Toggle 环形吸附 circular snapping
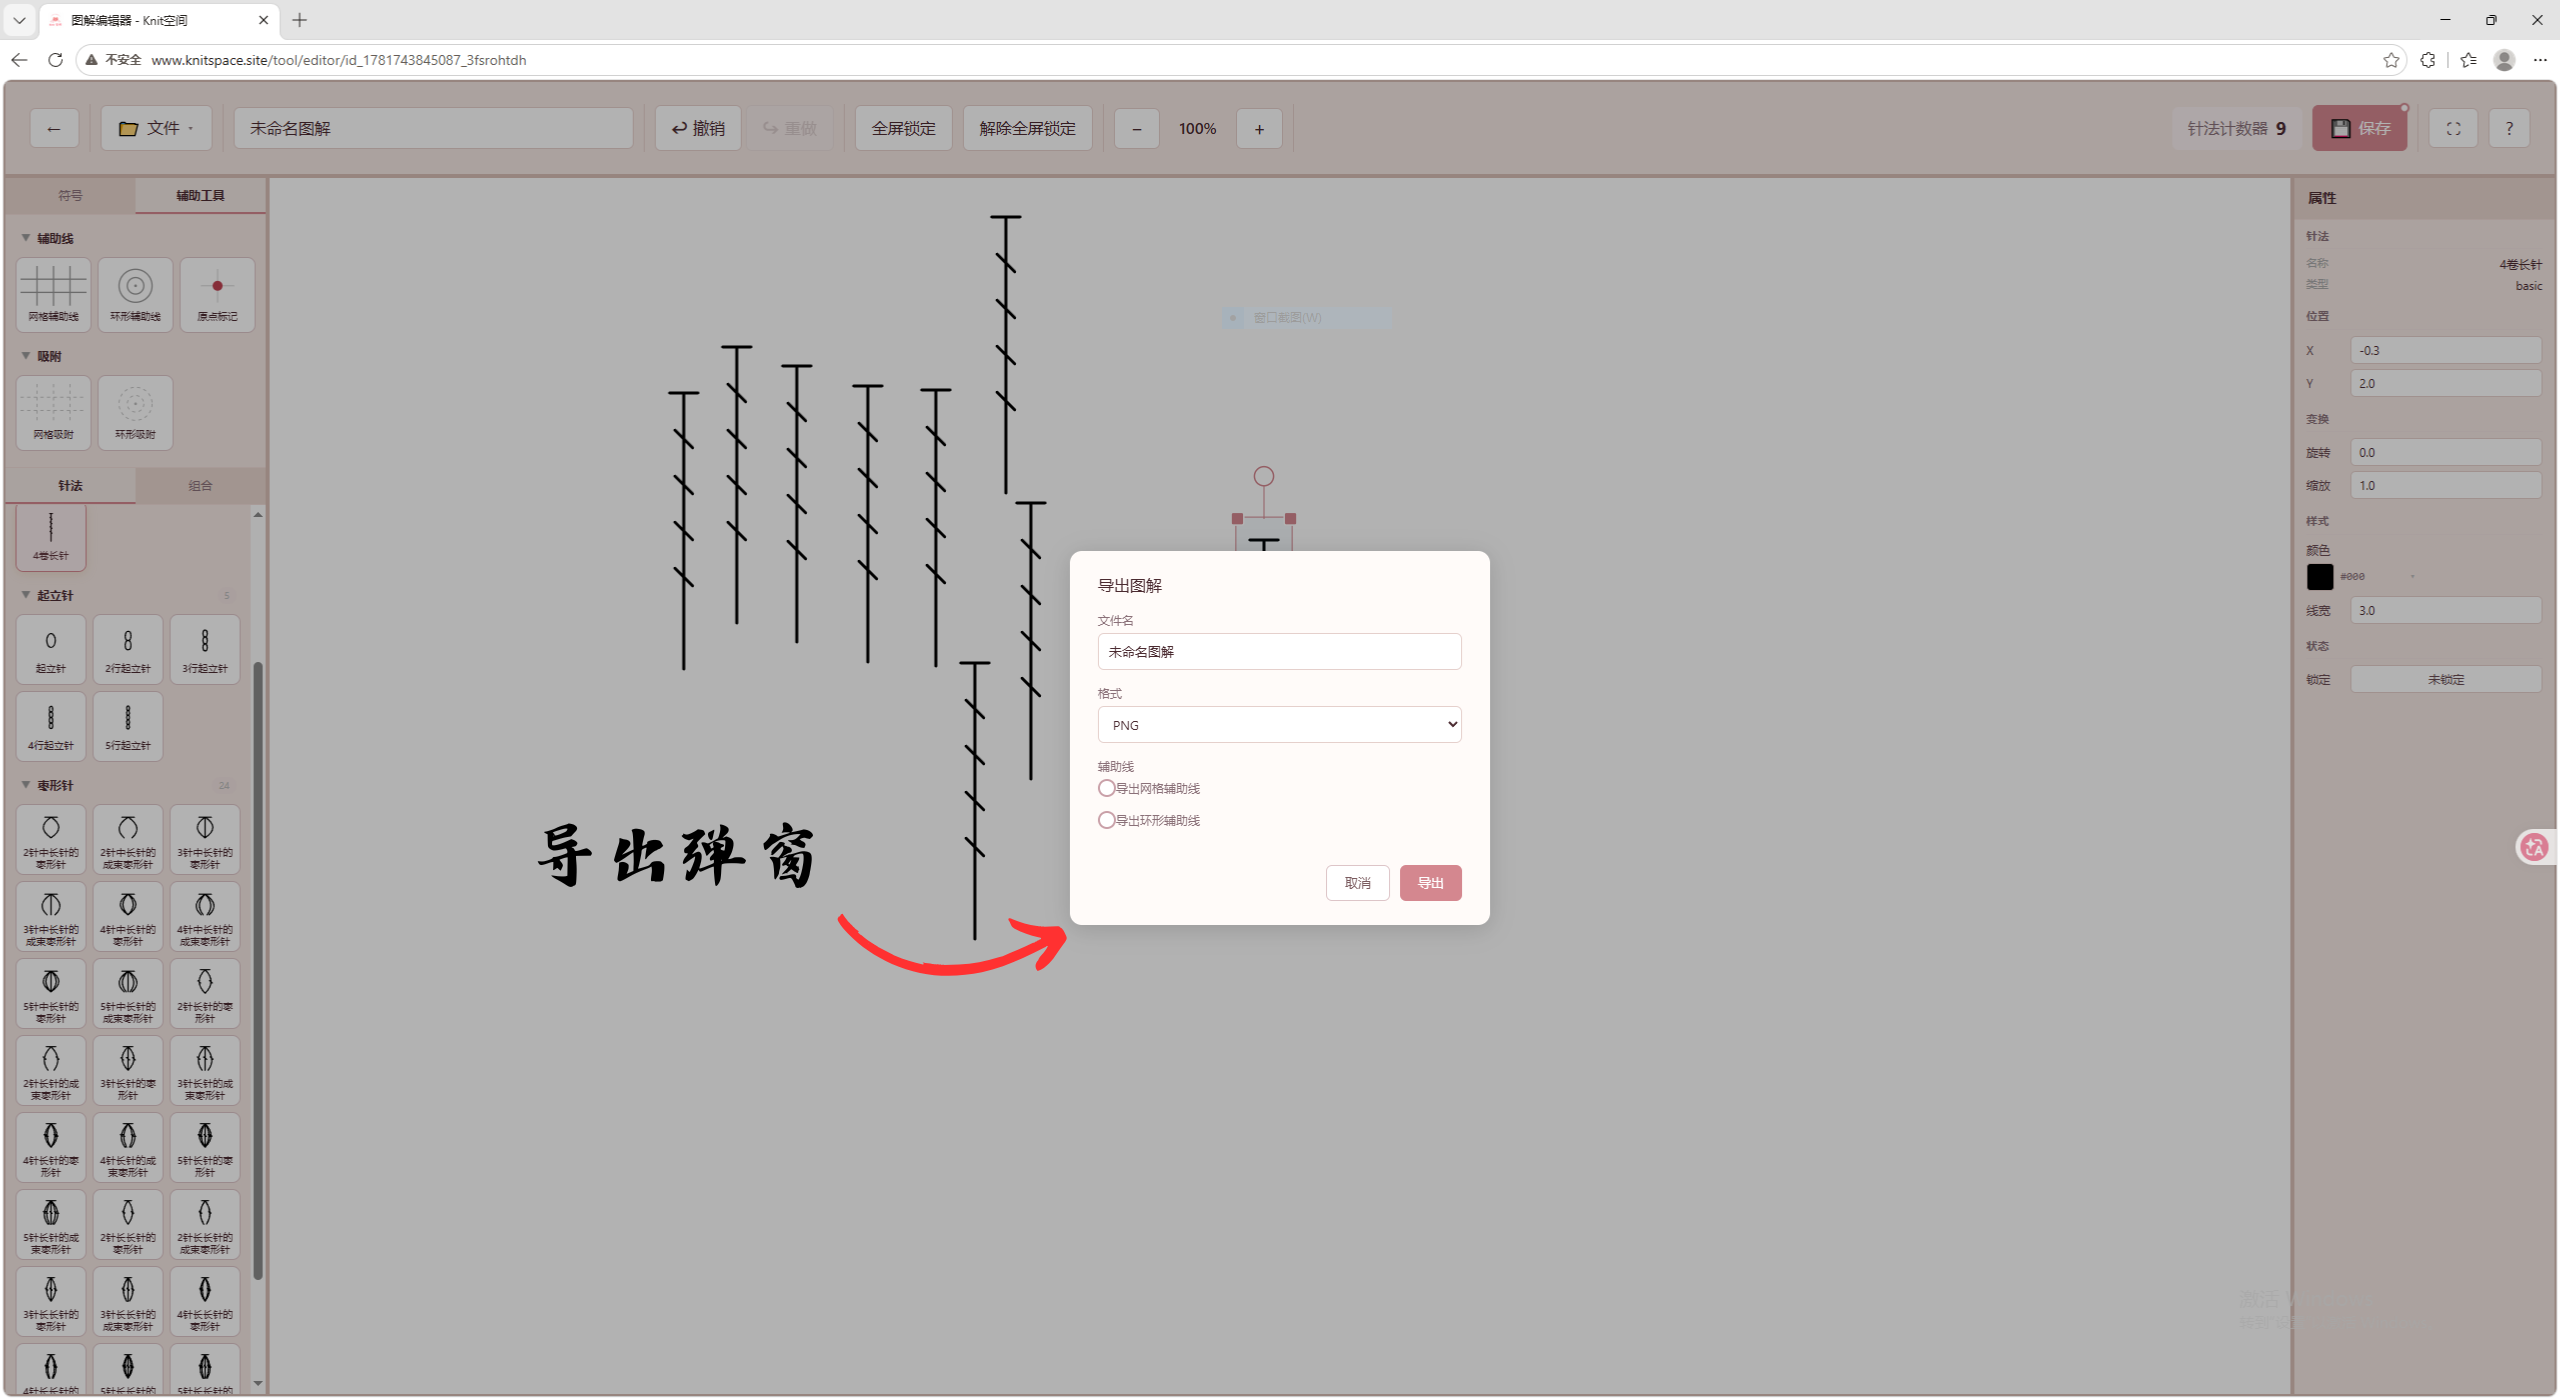The image size is (2560, 1400). pyautogui.click(x=136, y=412)
